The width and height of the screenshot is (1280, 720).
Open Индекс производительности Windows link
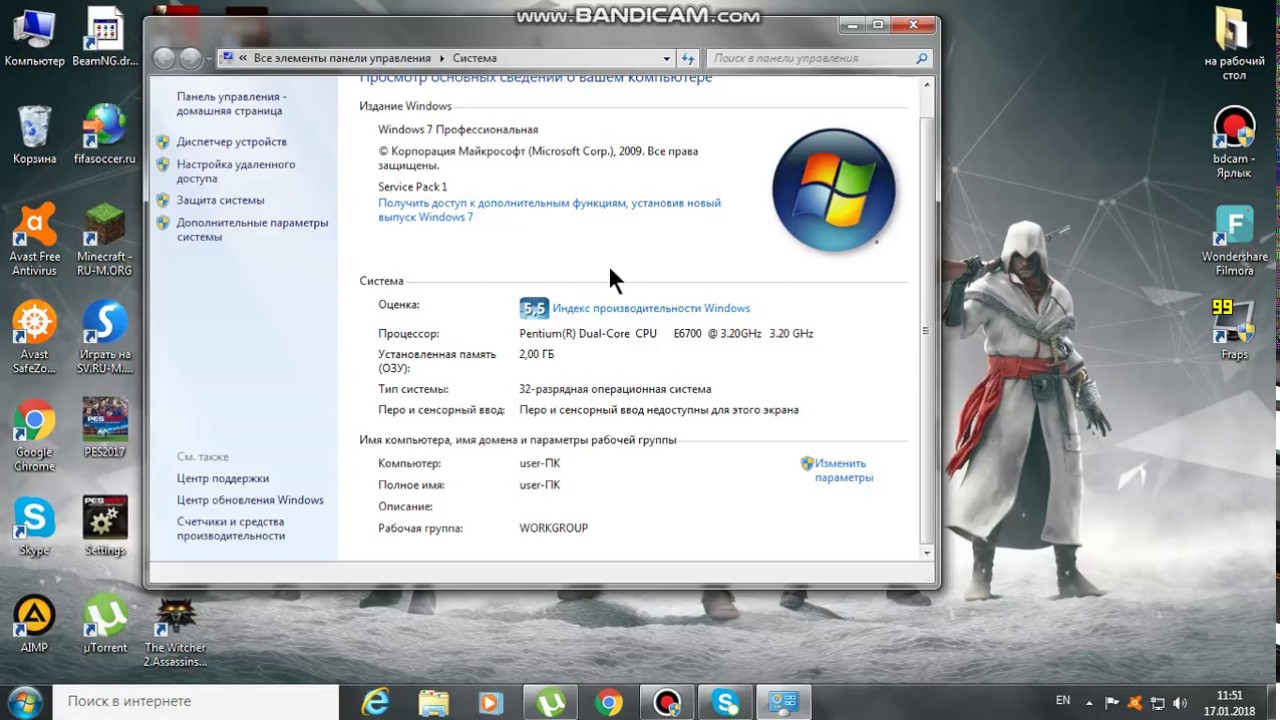pos(651,308)
